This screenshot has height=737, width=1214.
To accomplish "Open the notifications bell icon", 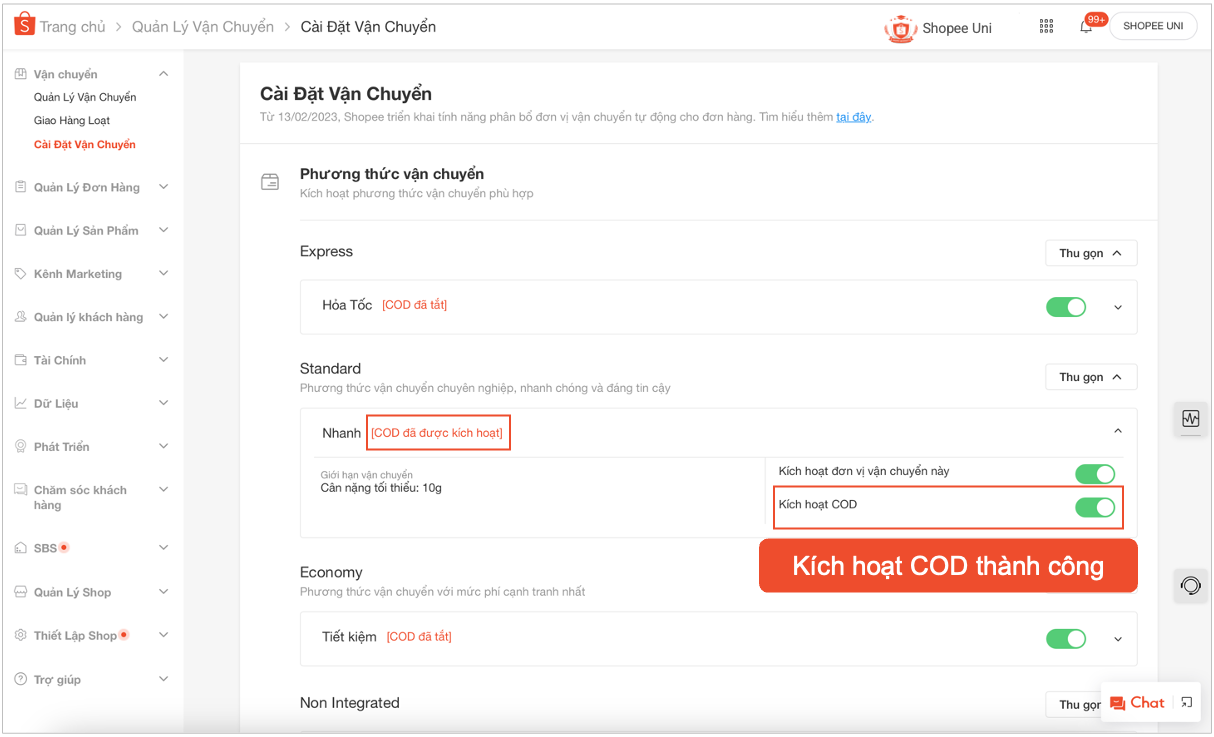I will pyautogui.click(x=1086, y=27).
